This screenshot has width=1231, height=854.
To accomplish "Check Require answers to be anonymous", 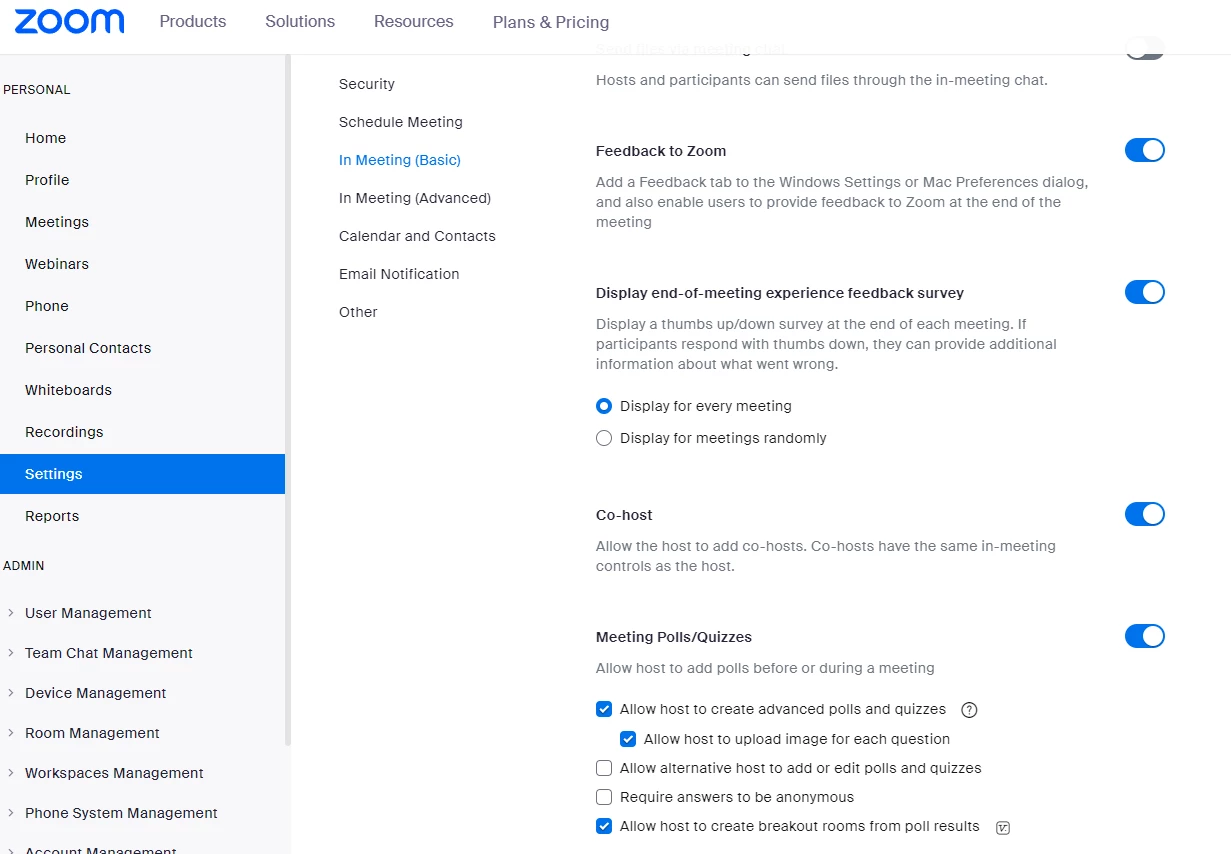I will tap(604, 797).
